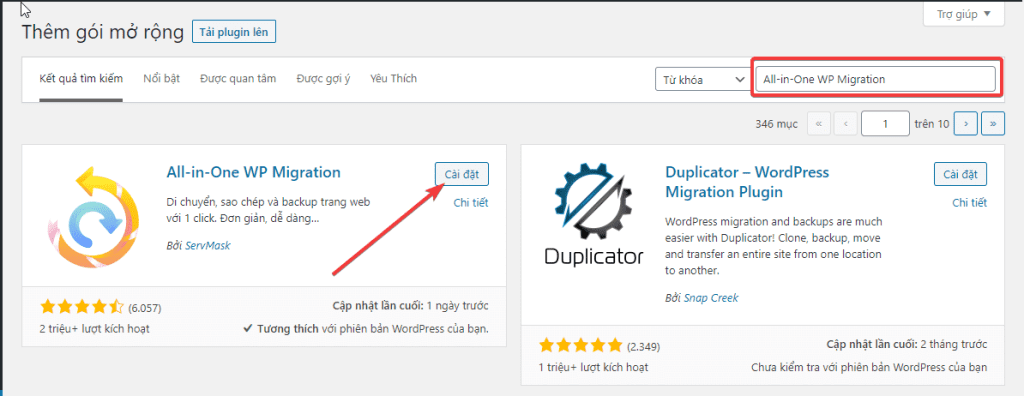Click the 346 mục results count
The height and width of the screenshot is (396, 1024).
(776, 124)
